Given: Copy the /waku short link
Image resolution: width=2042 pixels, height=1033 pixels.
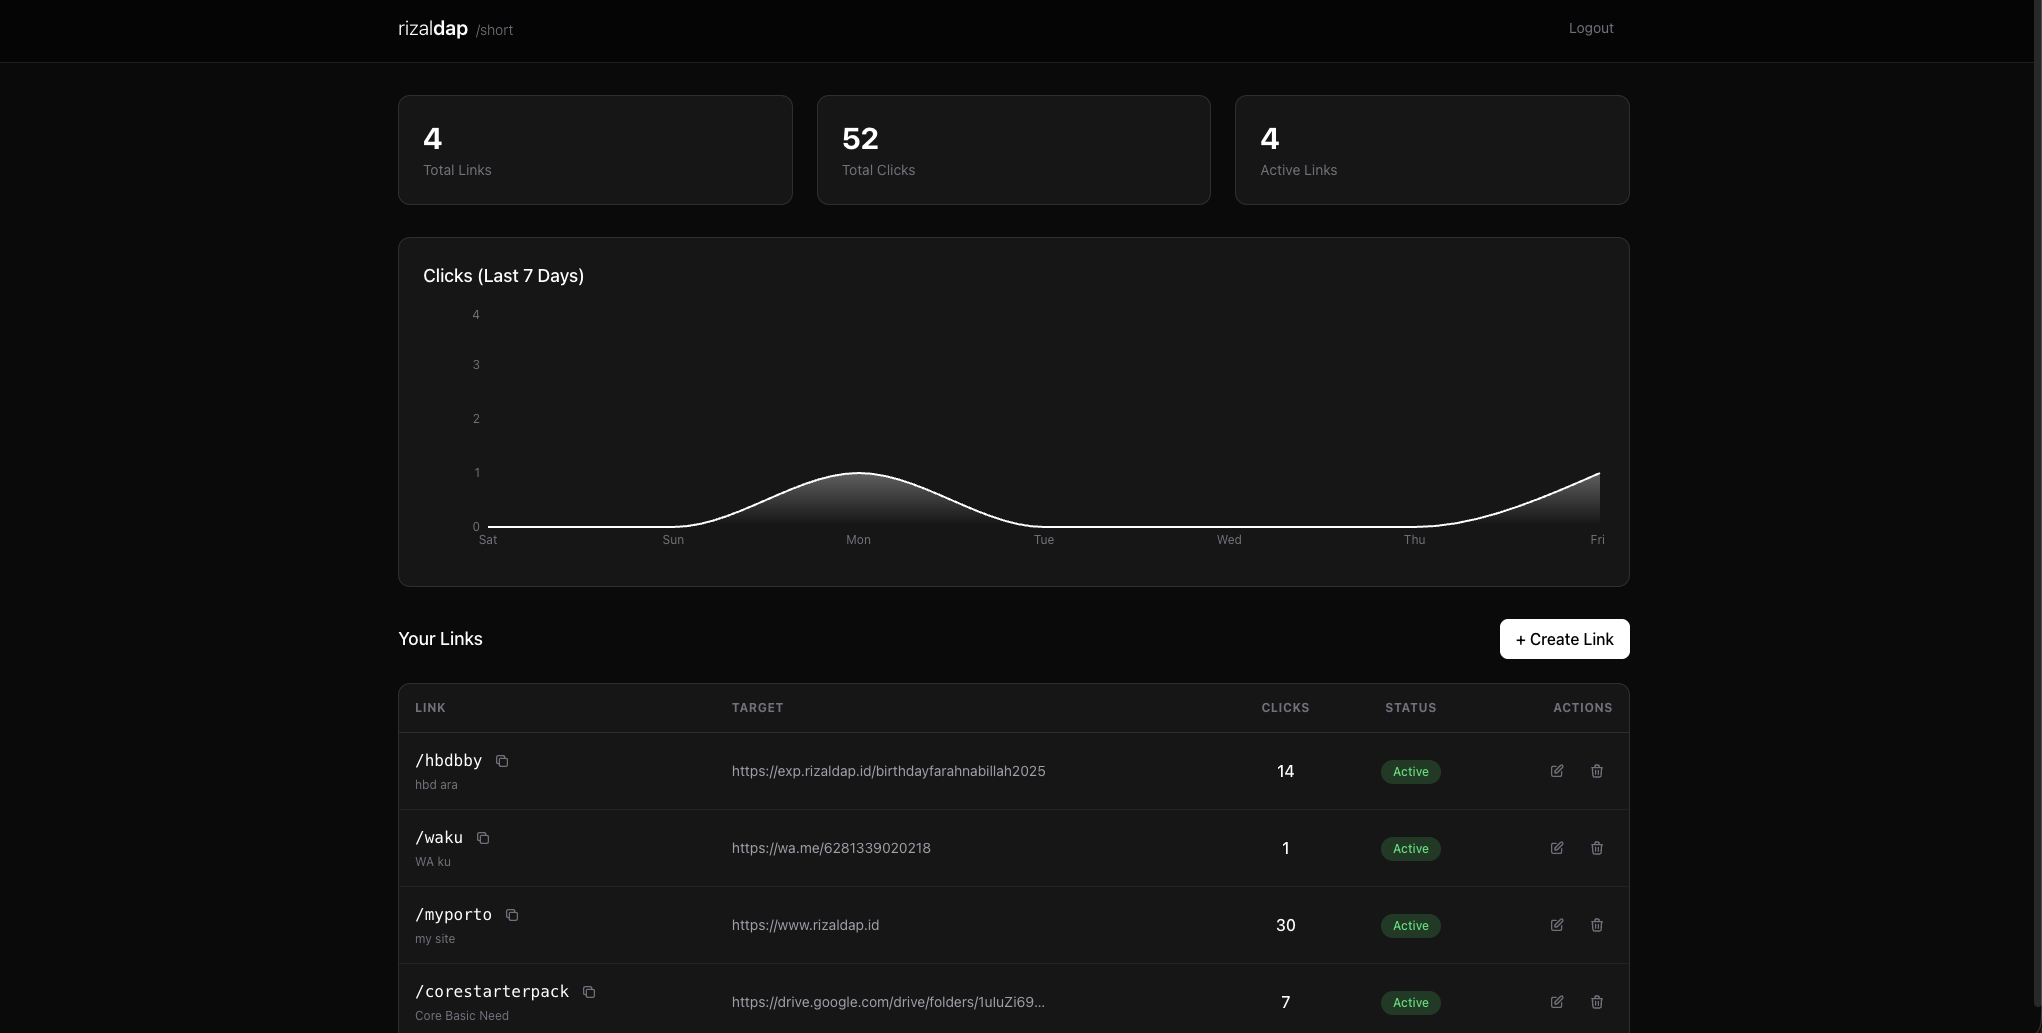Looking at the screenshot, I should 483,838.
